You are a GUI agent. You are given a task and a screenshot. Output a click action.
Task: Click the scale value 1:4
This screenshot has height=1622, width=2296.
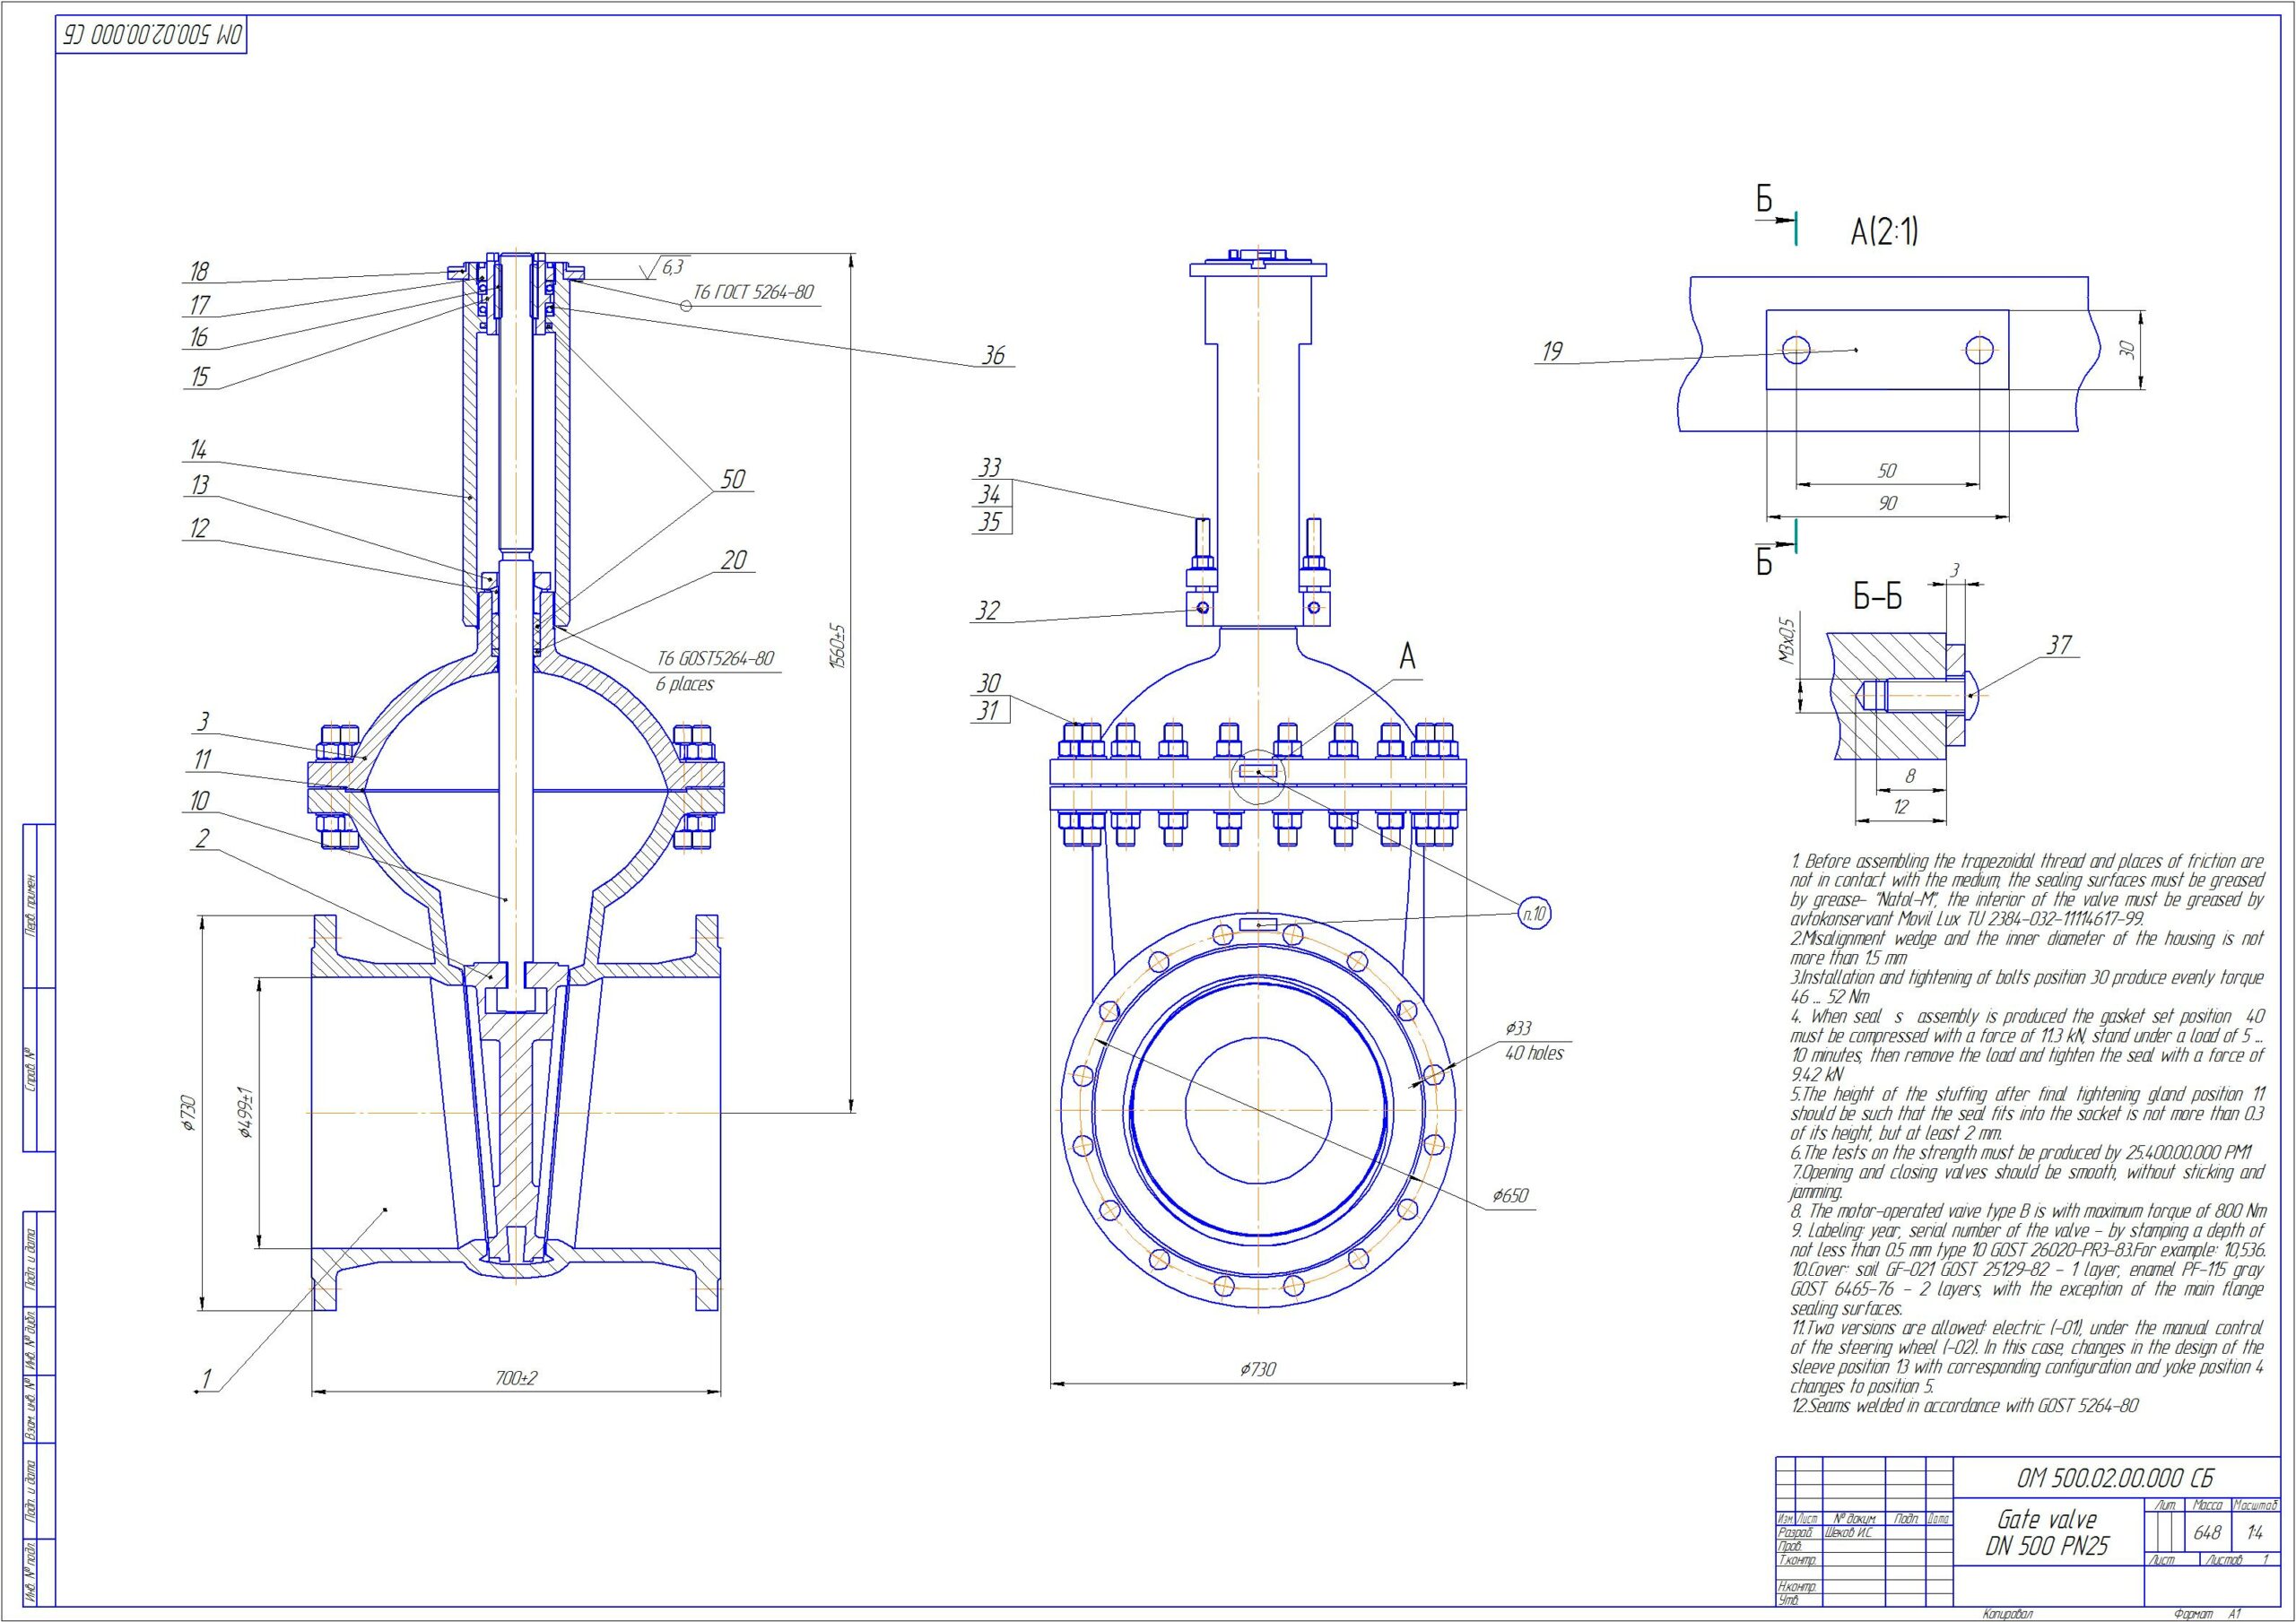pos(2254,1533)
